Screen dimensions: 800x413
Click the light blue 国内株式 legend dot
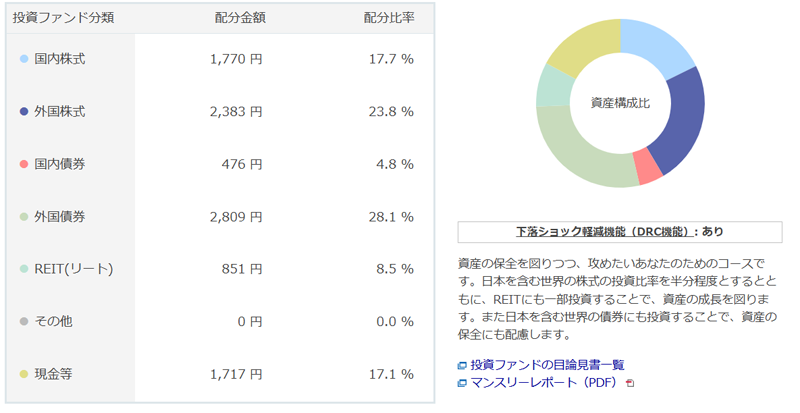coord(24,59)
